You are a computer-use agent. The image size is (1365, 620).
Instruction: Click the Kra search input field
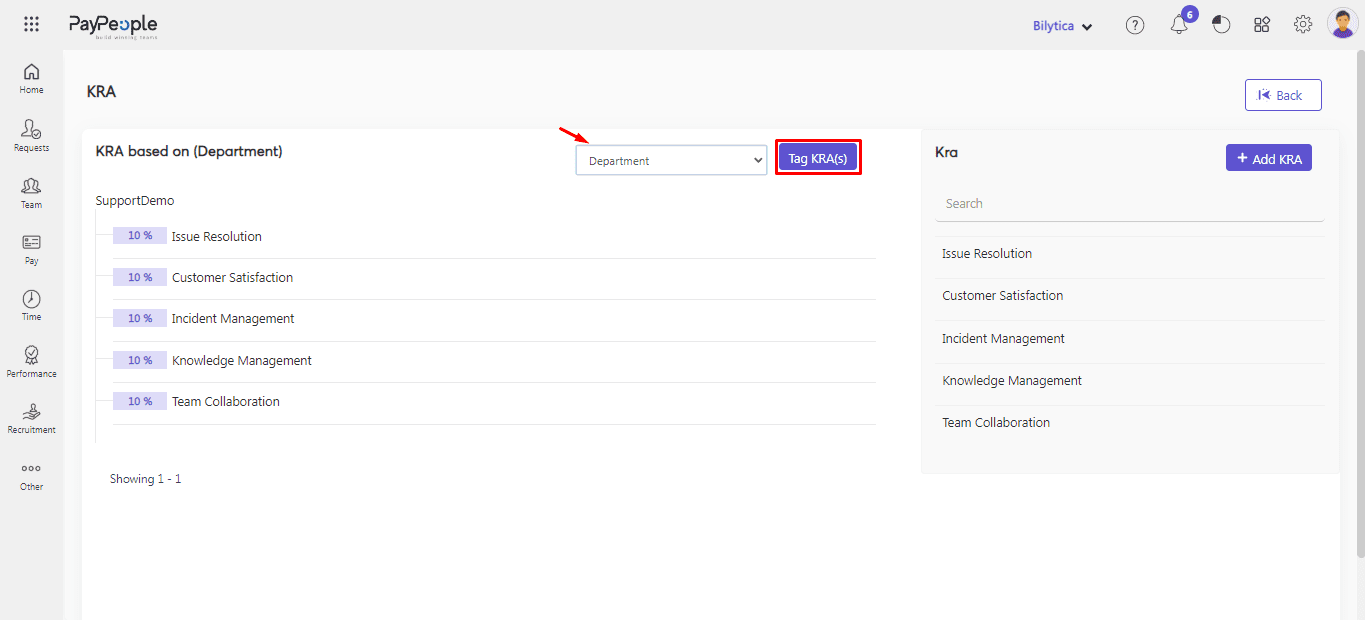tap(1129, 203)
